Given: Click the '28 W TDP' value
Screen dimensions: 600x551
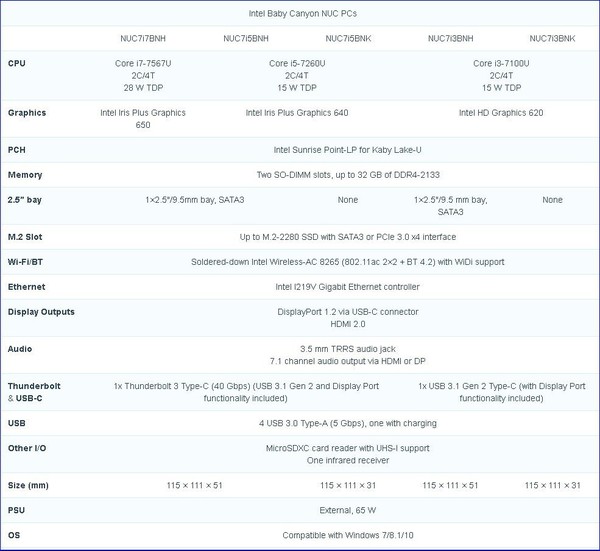Looking at the screenshot, I should point(143,88).
